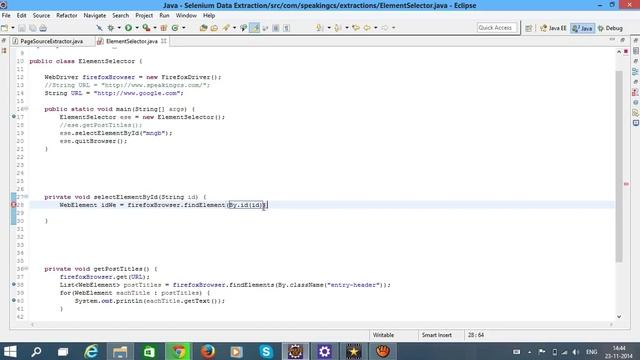
Task: Click the New Java Class green icon
Action: 175,28
